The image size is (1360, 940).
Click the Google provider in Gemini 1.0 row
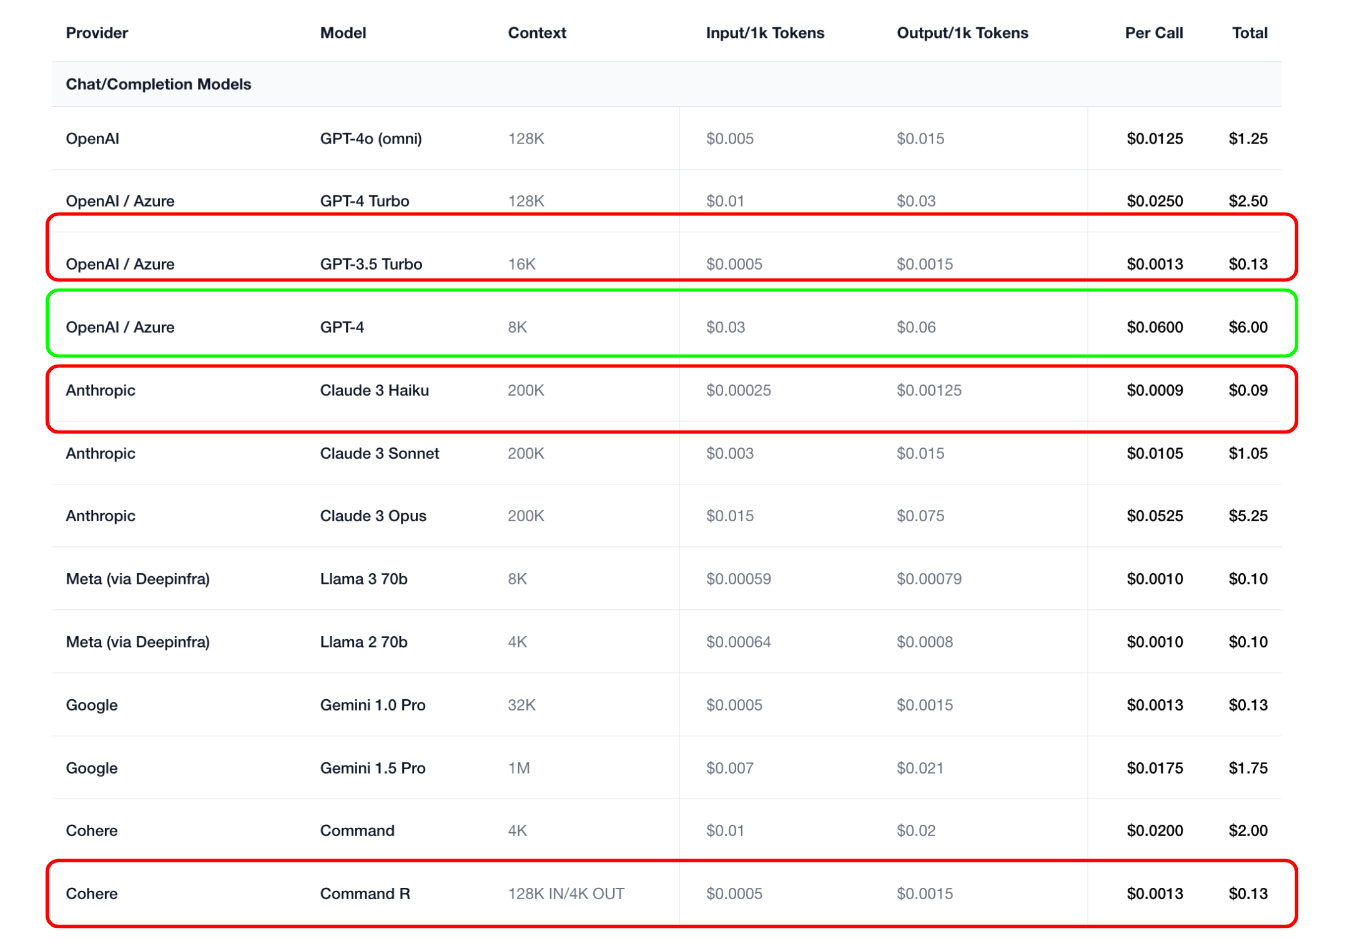[92, 705]
